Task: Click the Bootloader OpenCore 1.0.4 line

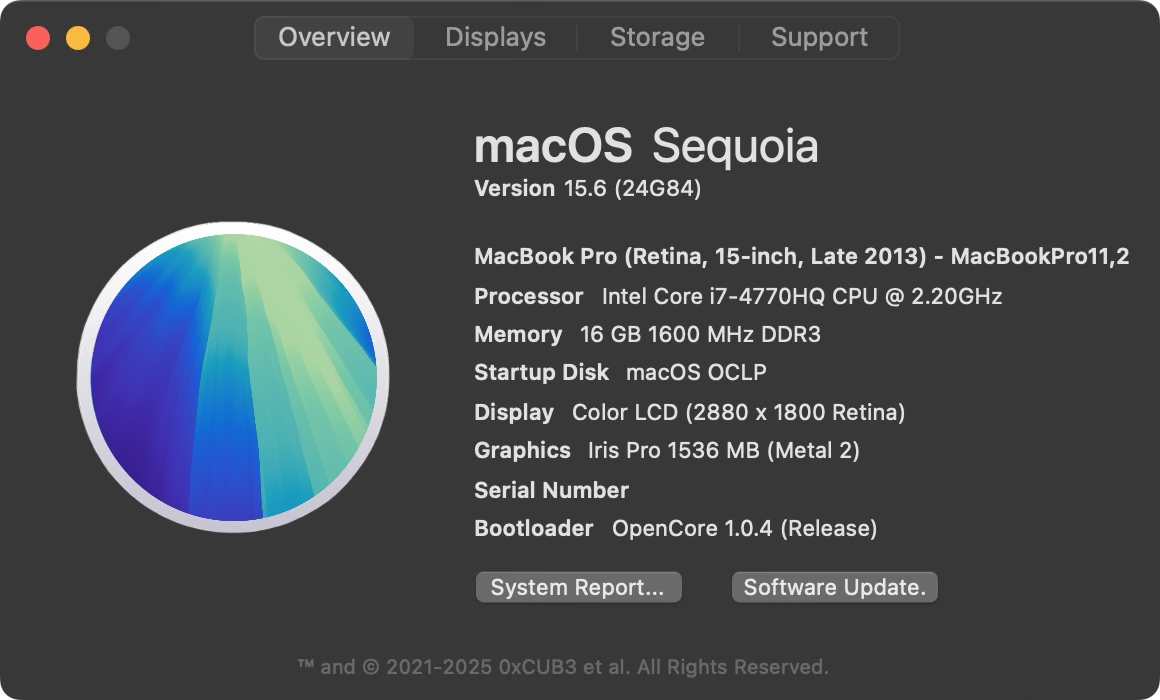Action: (x=675, y=528)
